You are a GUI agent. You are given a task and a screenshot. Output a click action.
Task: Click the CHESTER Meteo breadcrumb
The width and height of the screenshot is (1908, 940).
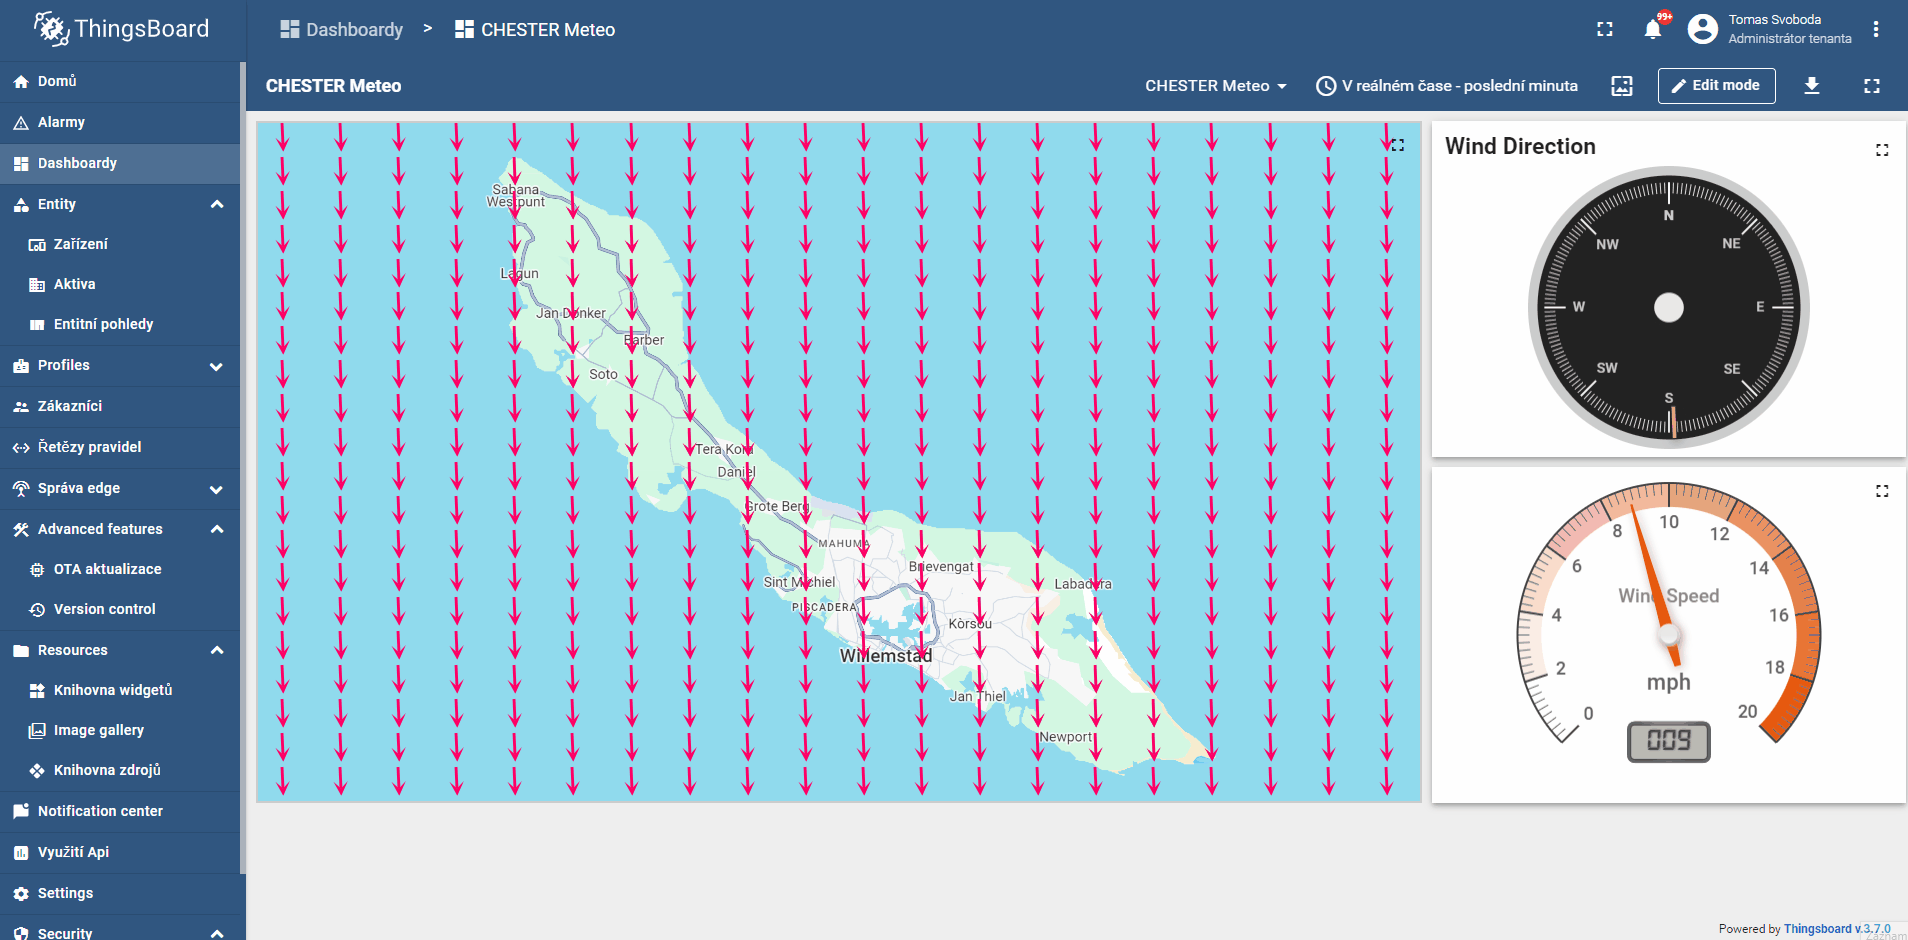click(x=535, y=30)
